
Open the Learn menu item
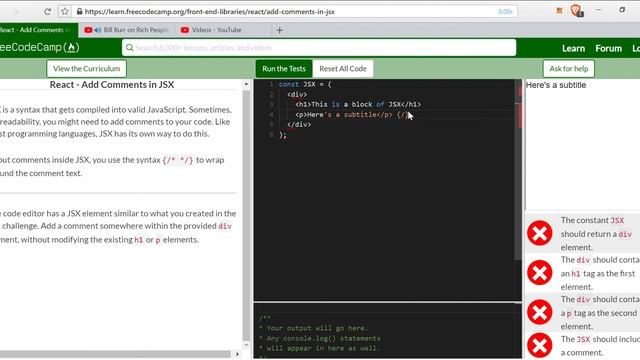coord(573,48)
